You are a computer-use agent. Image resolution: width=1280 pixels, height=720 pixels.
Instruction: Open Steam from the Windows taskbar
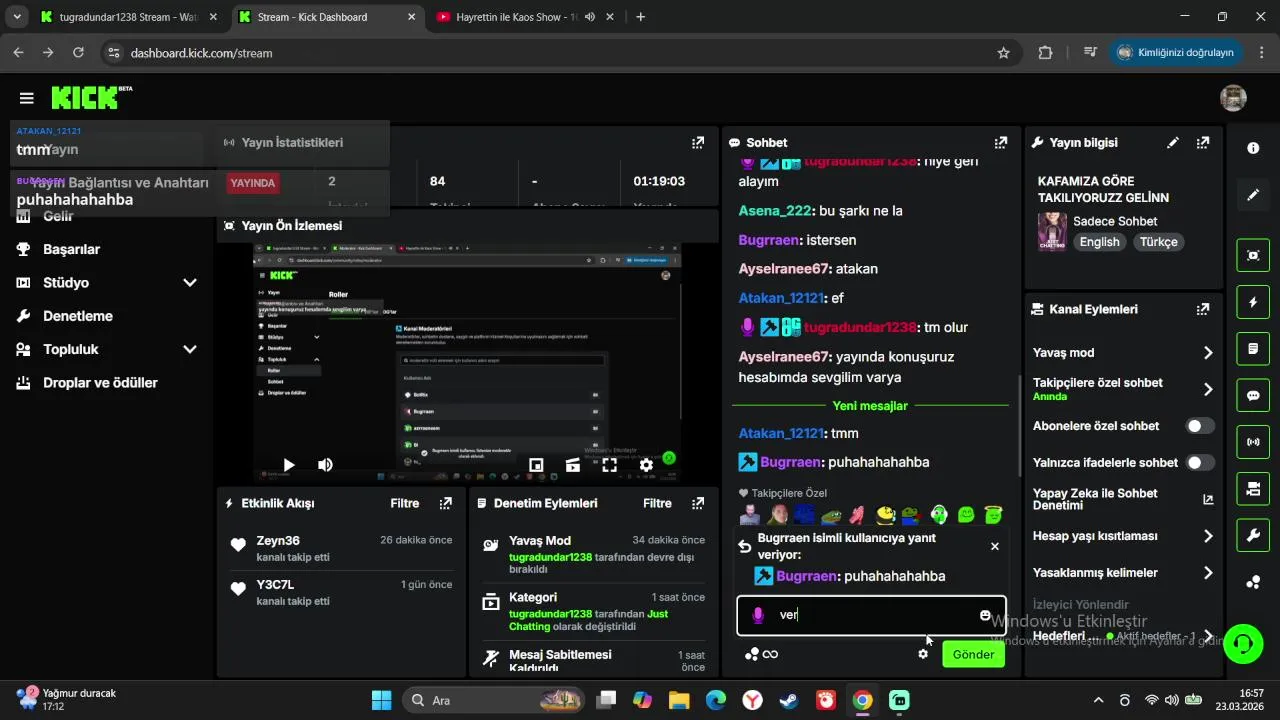tap(789, 700)
